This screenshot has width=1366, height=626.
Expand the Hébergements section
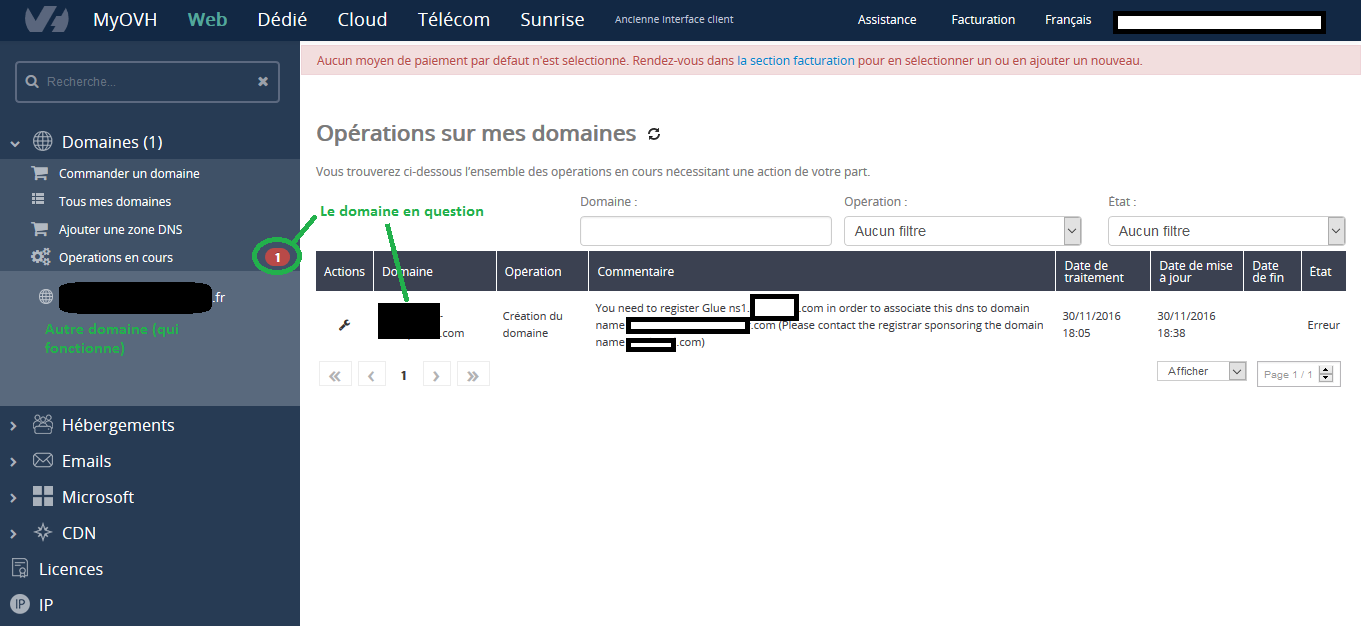point(118,425)
